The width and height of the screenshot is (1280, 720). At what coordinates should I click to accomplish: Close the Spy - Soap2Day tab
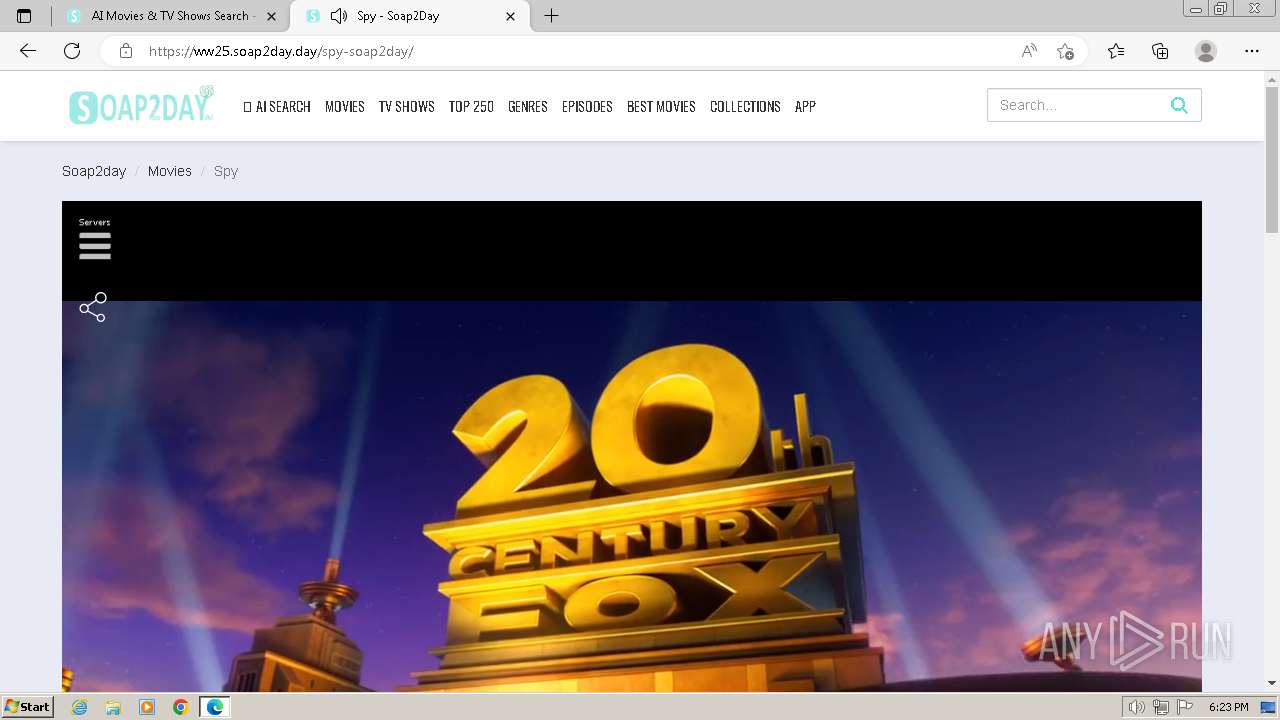coord(511,16)
